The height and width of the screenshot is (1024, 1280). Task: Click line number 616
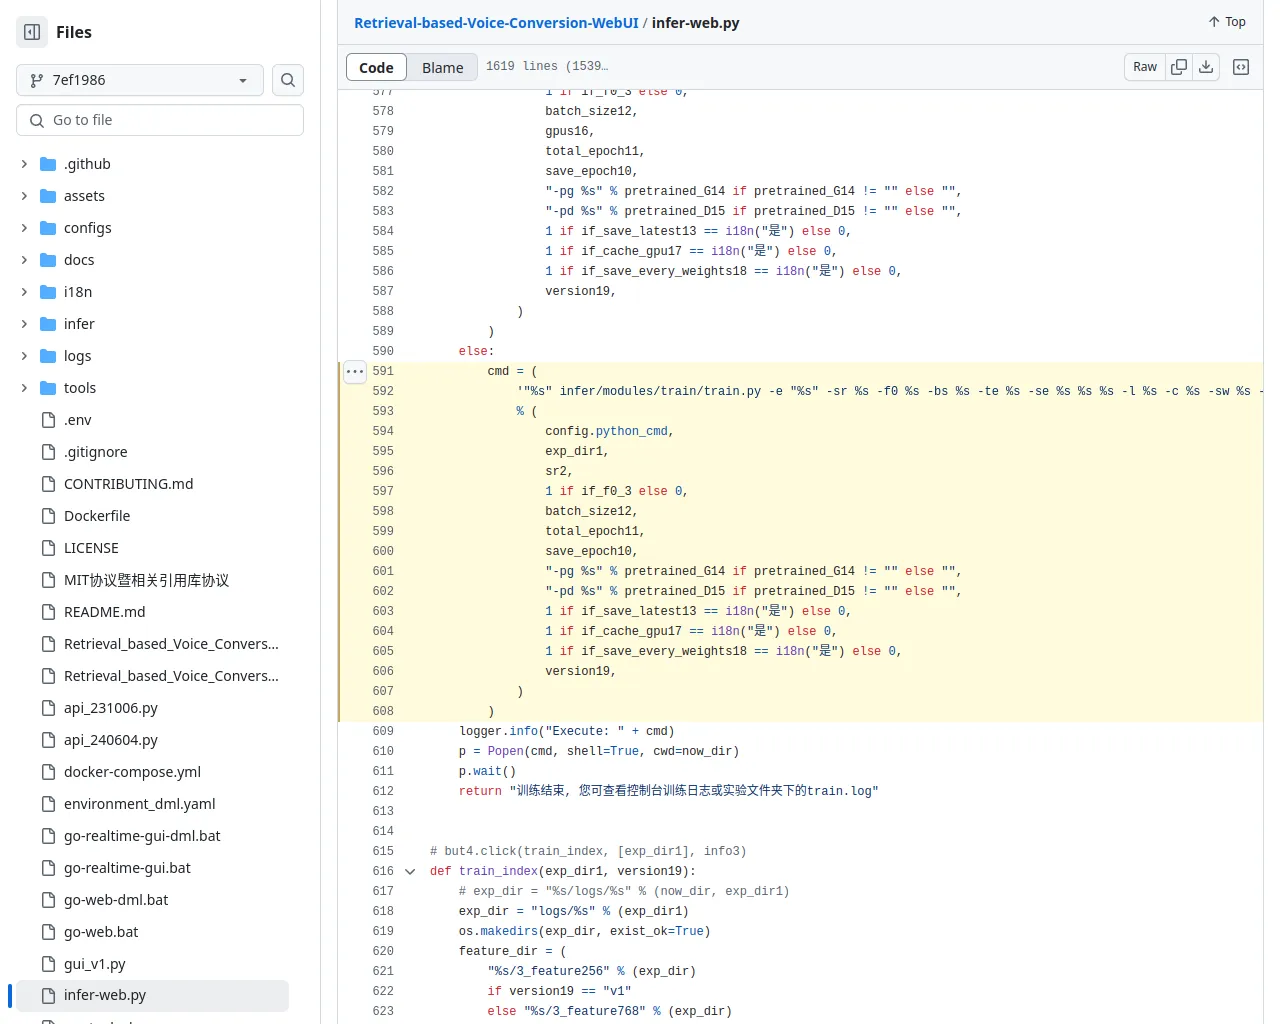pos(383,871)
